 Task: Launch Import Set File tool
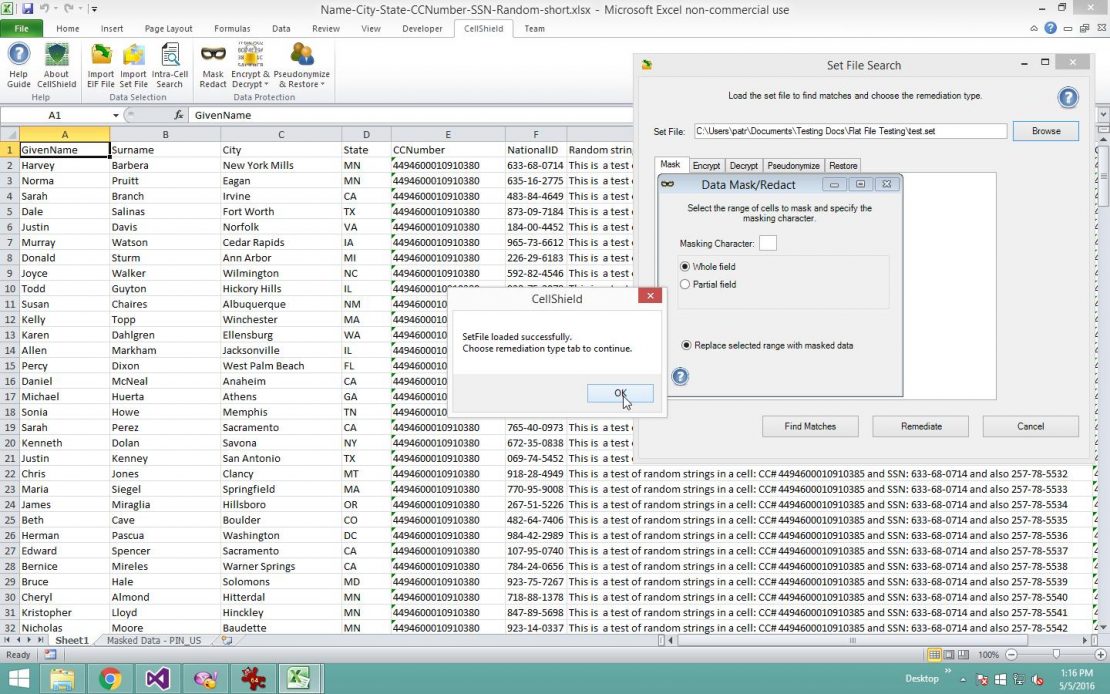pos(133,65)
